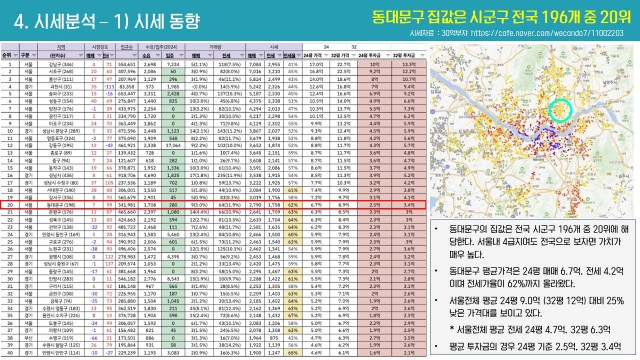Select the 거래량 header cell
The width and height of the screenshot is (640, 360).
[x=215, y=47]
